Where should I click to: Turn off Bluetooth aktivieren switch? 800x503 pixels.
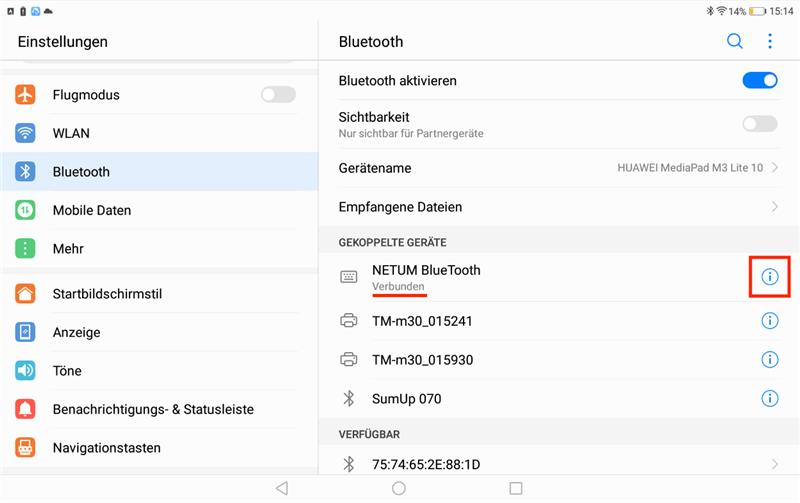click(760, 80)
